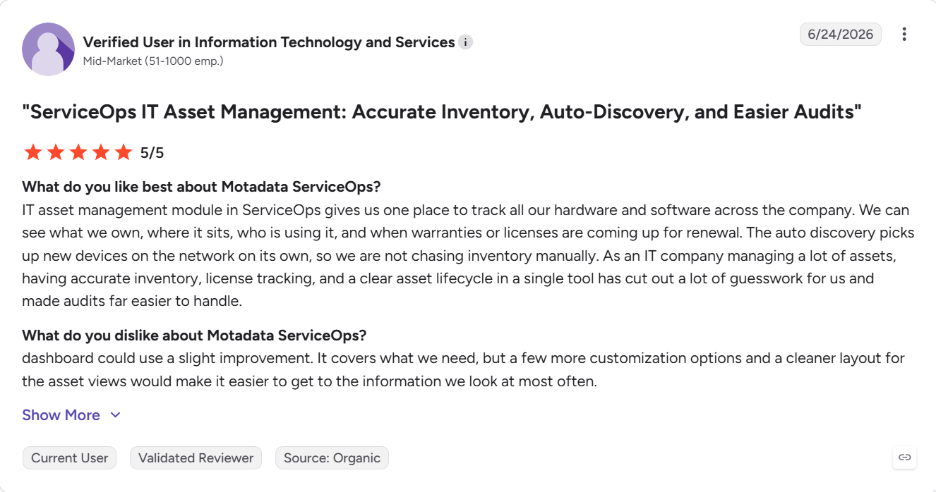Click the third rating star
The image size is (936, 492).
click(78, 152)
